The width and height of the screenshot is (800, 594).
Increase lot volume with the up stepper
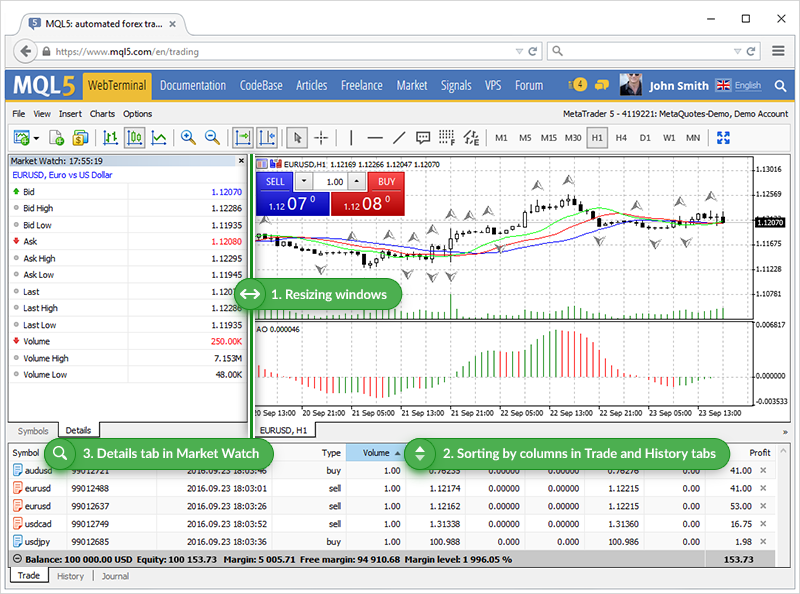(356, 181)
